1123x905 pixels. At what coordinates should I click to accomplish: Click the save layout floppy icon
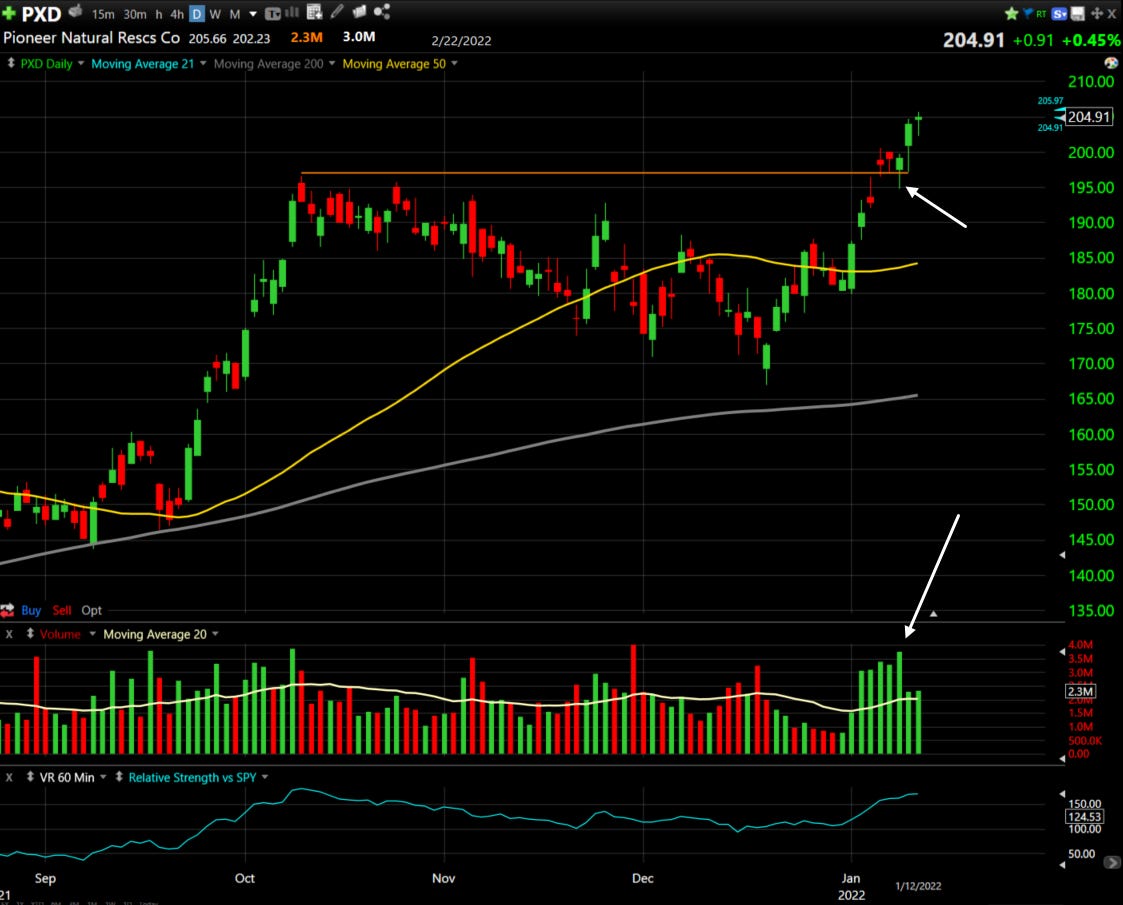[1077, 14]
